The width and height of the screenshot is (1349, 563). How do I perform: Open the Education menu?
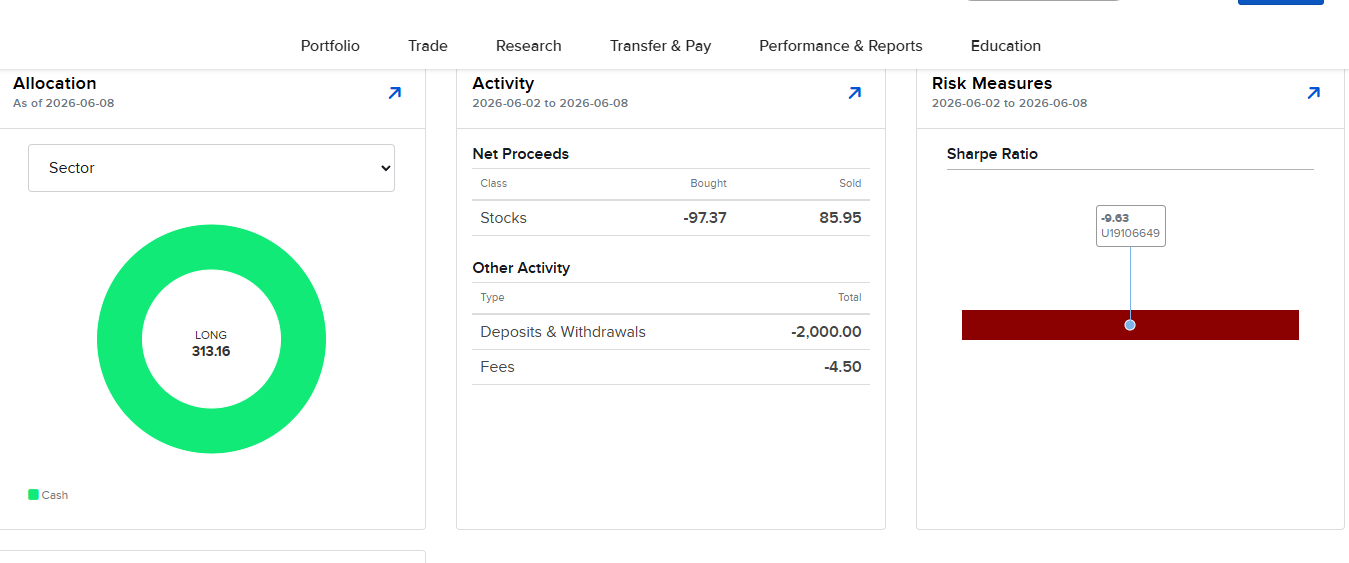click(x=1006, y=46)
